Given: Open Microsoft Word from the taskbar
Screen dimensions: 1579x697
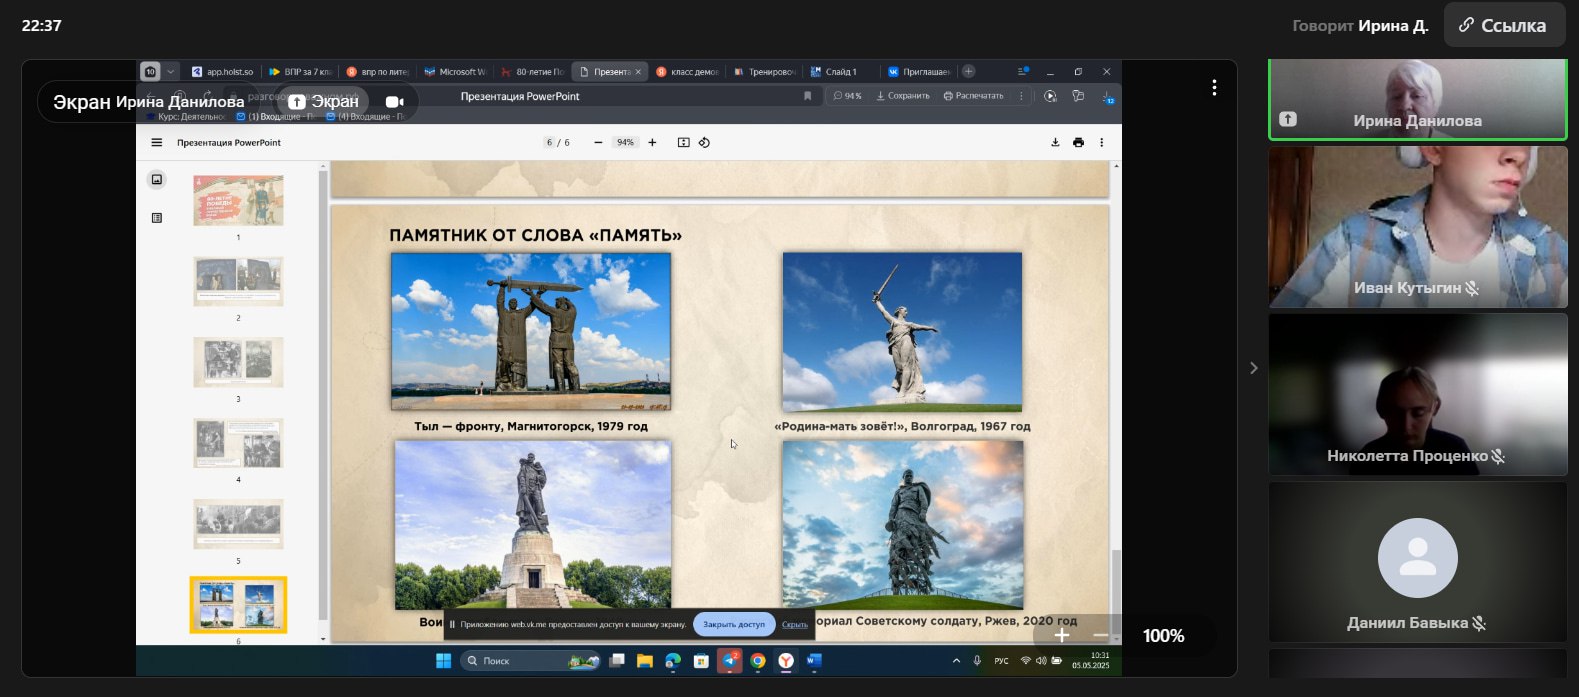Looking at the screenshot, I should click(x=814, y=660).
